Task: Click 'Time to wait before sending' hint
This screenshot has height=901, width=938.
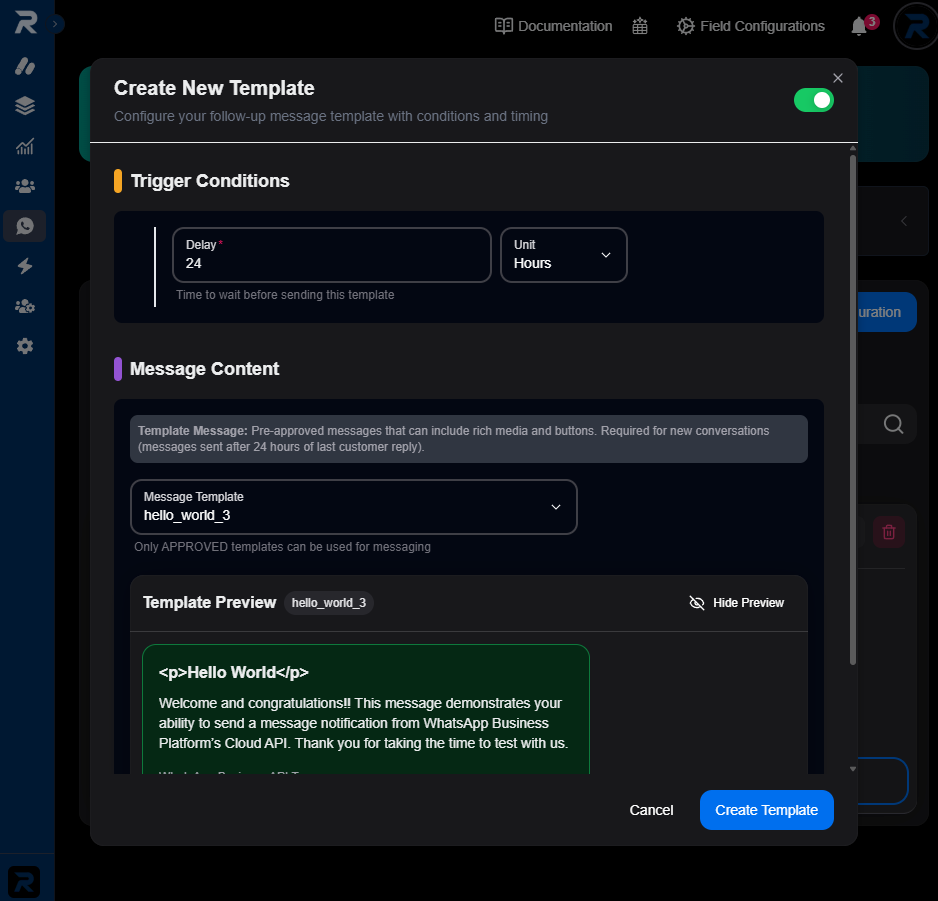Action: point(285,294)
